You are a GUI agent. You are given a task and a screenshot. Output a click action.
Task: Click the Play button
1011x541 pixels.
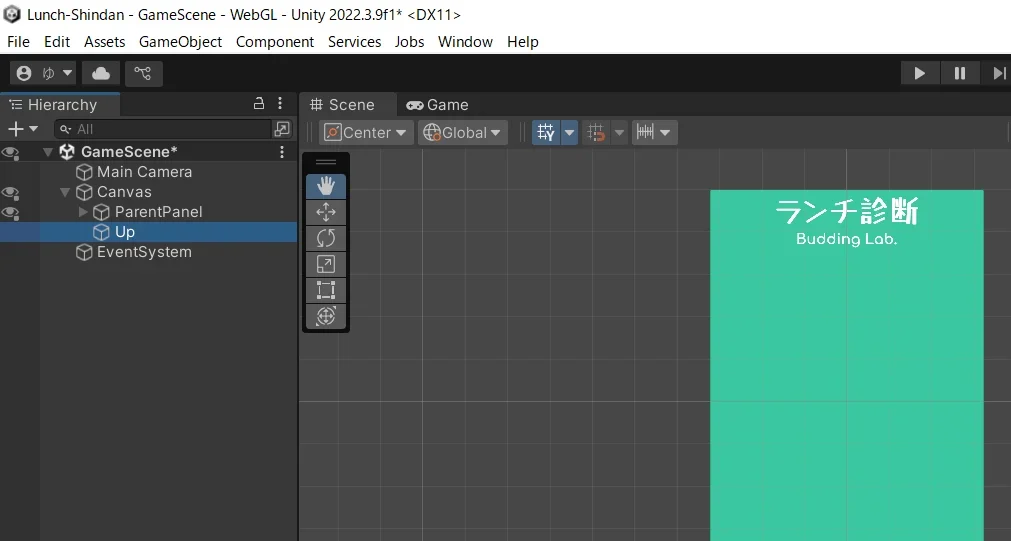click(919, 74)
